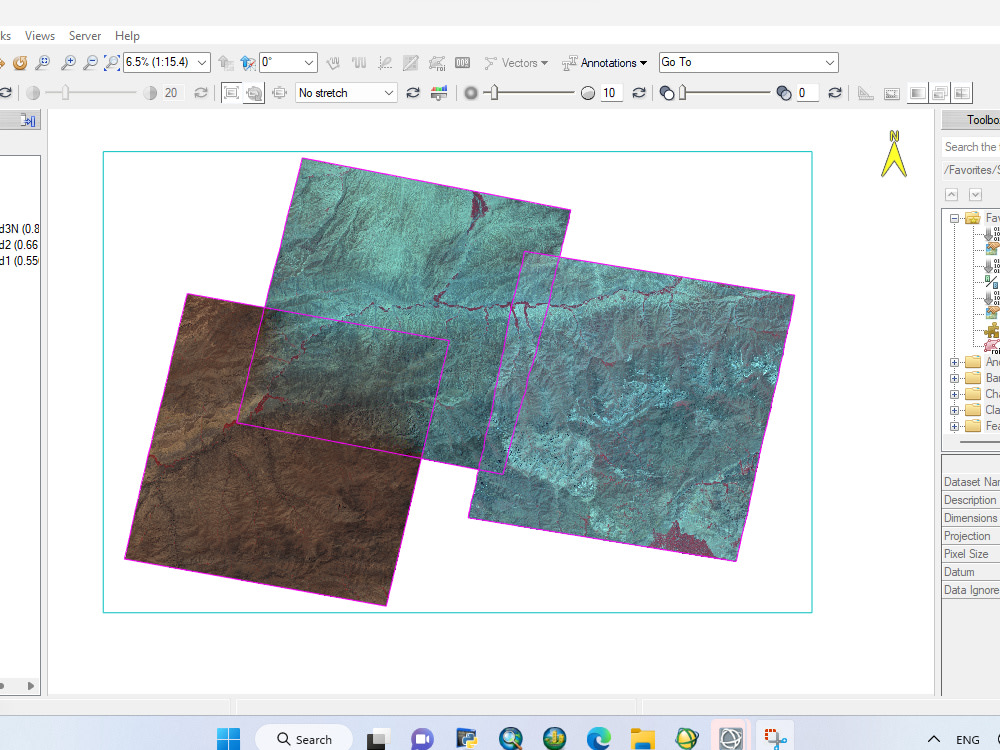1000x750 pixels.
Task: Open the Vectors drop-down menu
Action: point(516,62)
